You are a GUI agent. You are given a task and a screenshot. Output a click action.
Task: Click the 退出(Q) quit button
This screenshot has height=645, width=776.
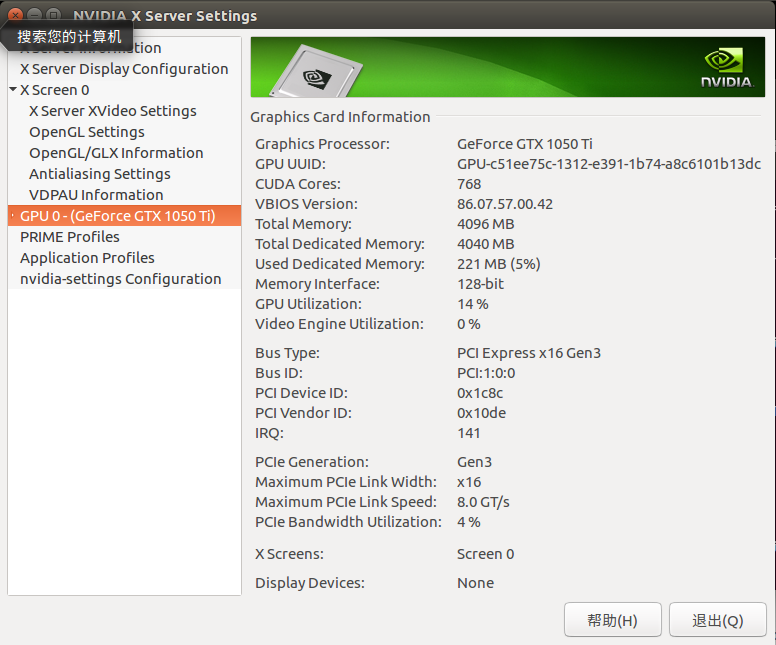pos(718,620)
